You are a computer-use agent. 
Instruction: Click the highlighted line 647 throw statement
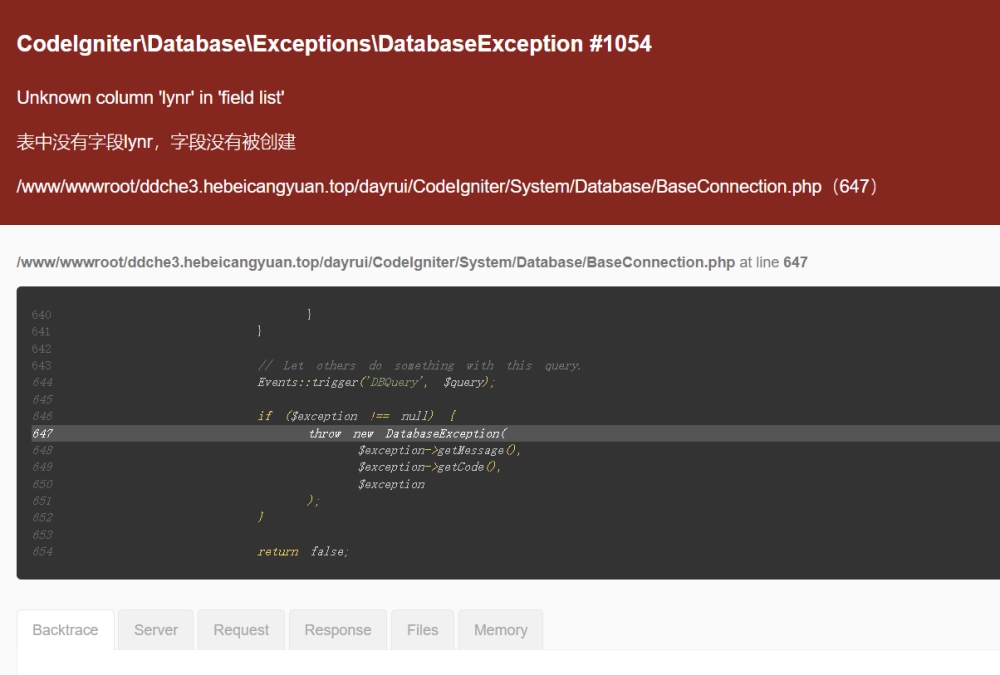408,434
